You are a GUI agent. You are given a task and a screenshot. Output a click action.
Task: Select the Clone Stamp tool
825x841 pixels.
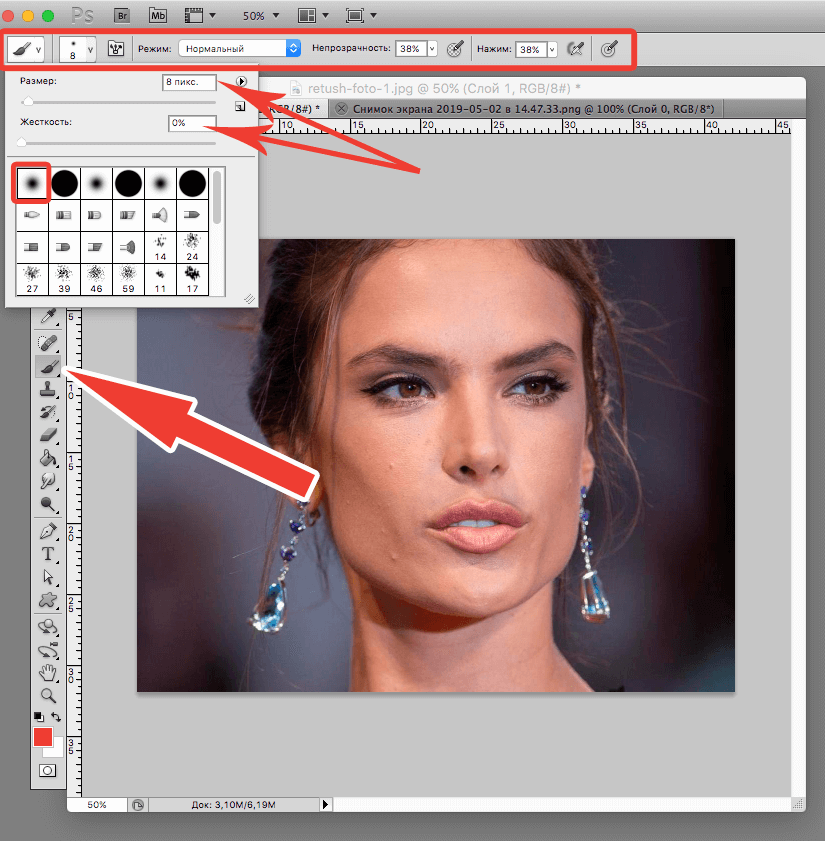(48, 389)
